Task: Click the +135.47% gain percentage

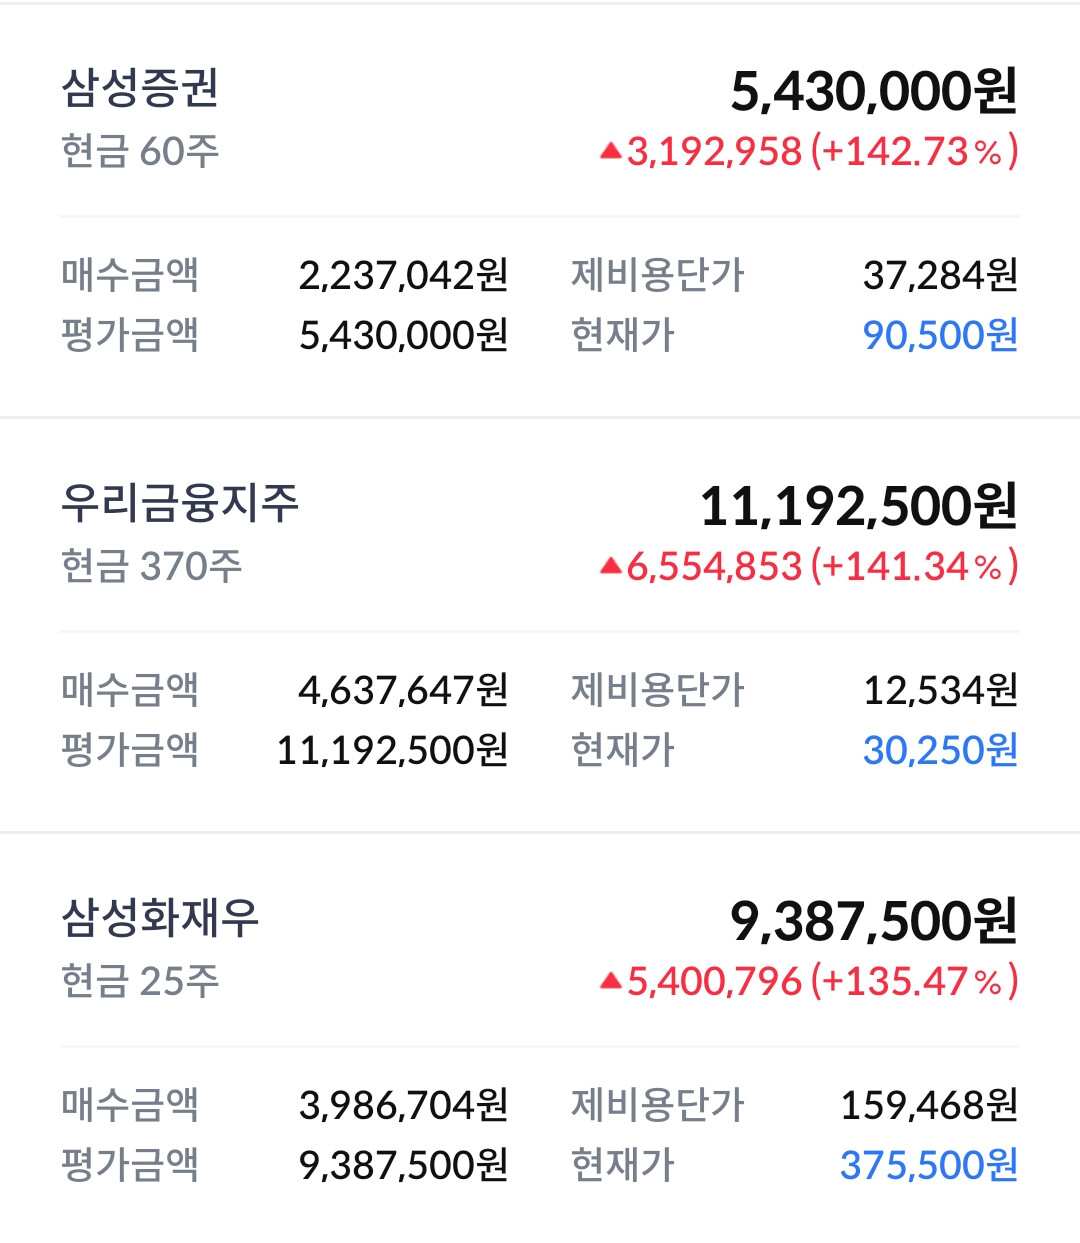Action: (914, 982)
